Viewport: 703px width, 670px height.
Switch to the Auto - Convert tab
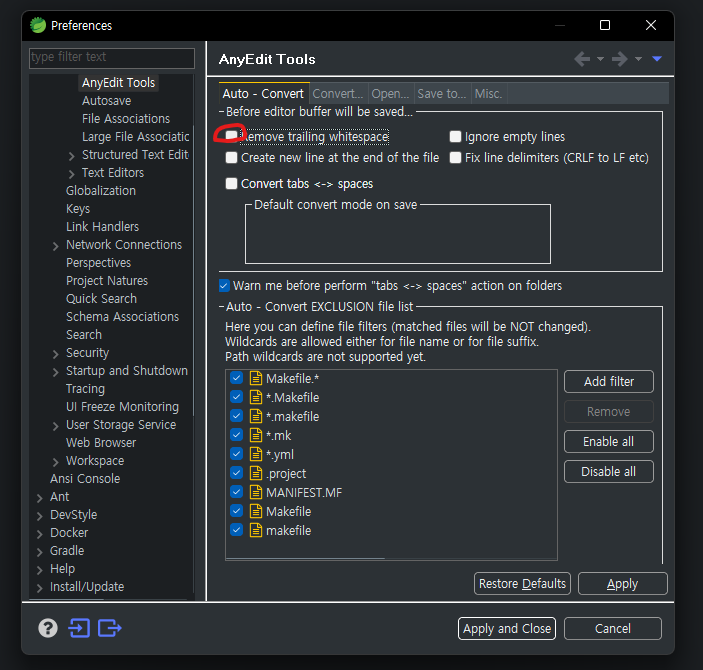coord(264,93)
